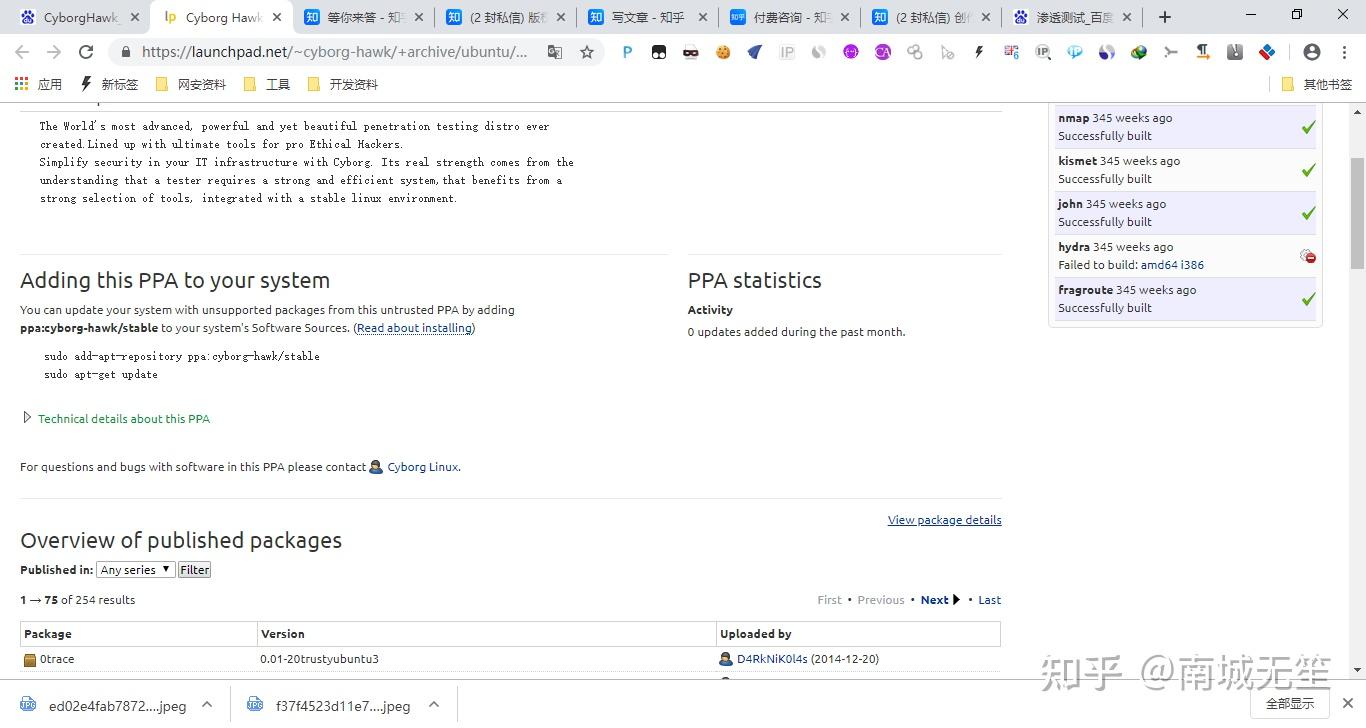Image resolution: width=1366 pixels, height=728 pixels.
Task: Click the Filter button
Action: pyautogui.click(x=195, y=570)
